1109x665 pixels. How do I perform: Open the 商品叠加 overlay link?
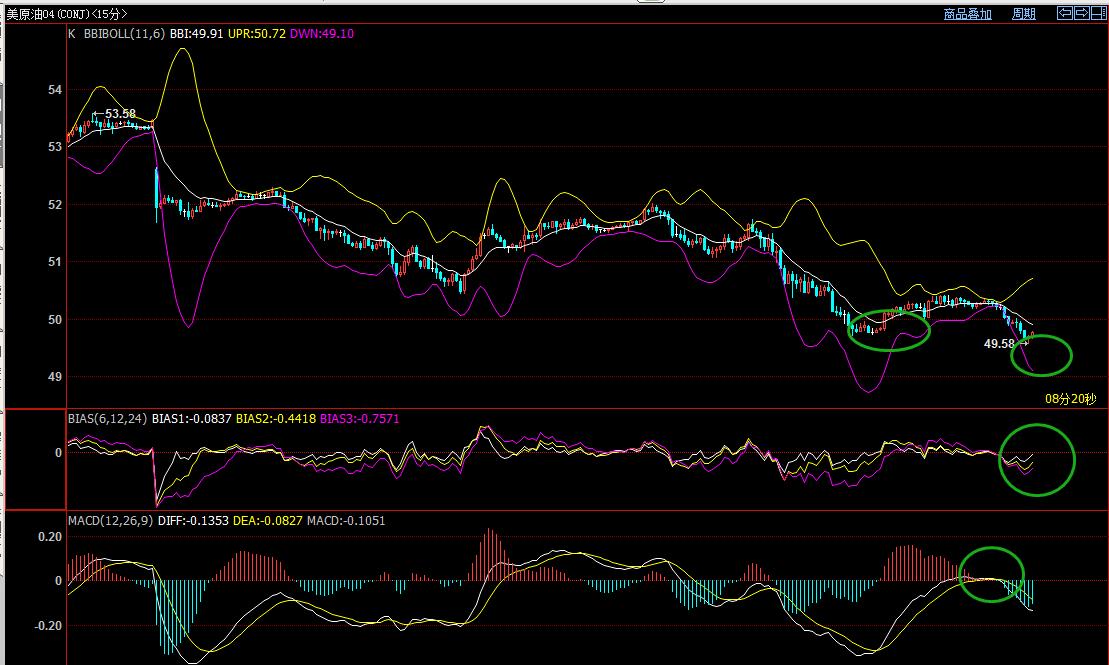(967, 14)
